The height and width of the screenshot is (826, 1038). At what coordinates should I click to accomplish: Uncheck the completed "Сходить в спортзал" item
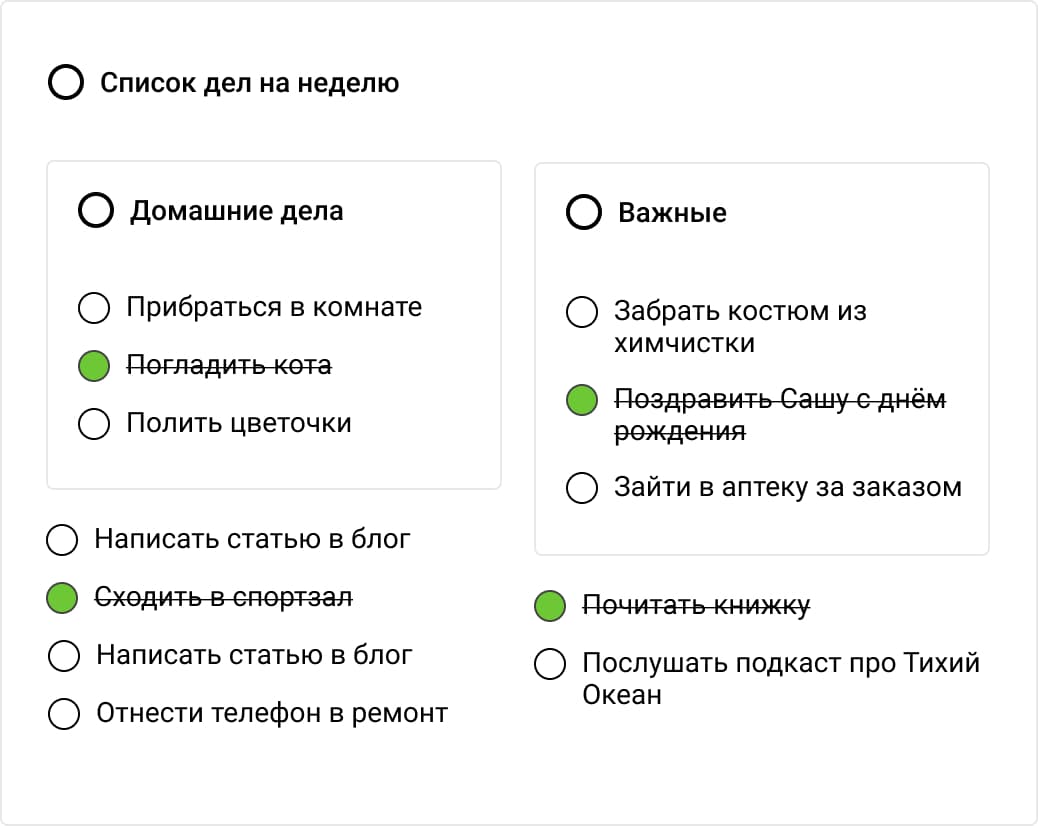62,598
